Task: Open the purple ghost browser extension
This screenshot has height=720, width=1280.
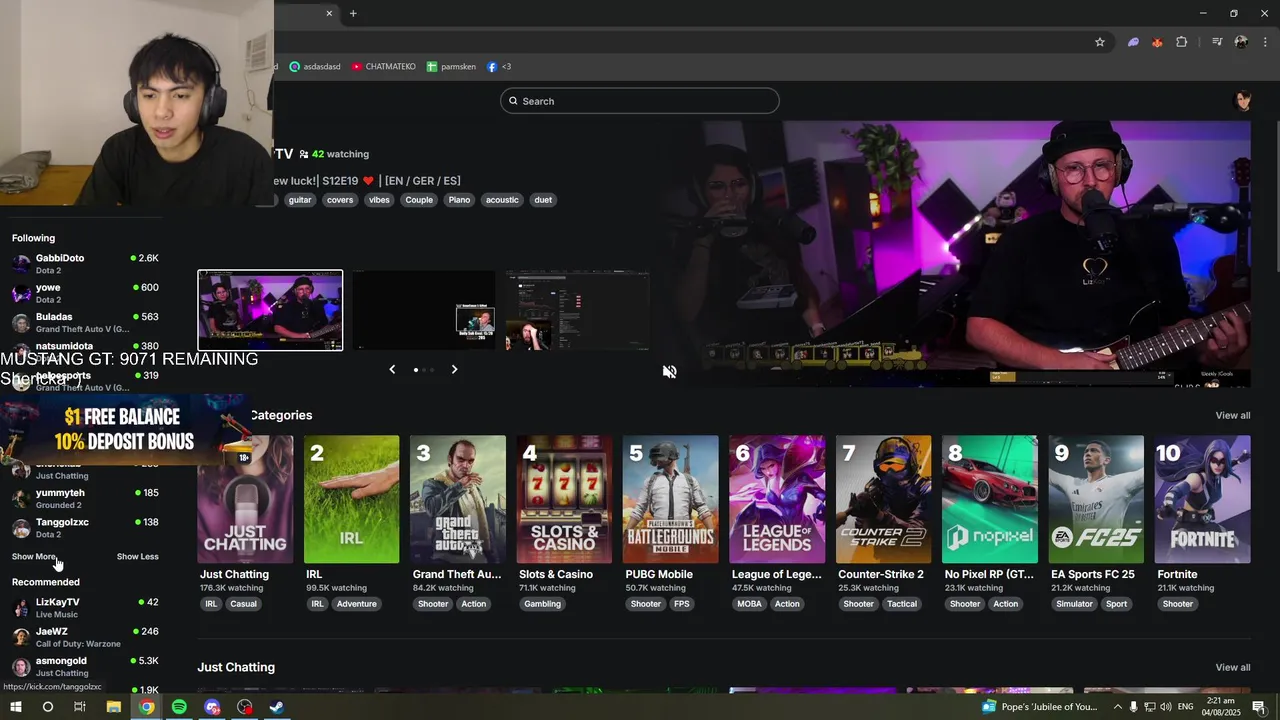Action: point(1133,42)
